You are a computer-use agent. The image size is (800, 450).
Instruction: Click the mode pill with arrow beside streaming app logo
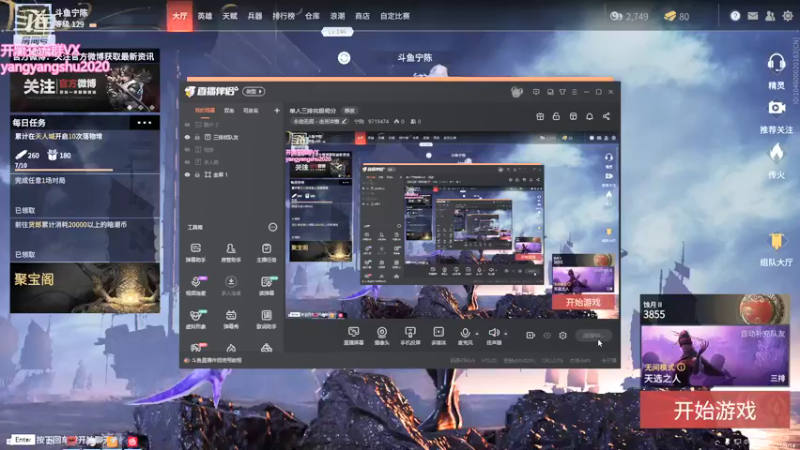point(254,92)
